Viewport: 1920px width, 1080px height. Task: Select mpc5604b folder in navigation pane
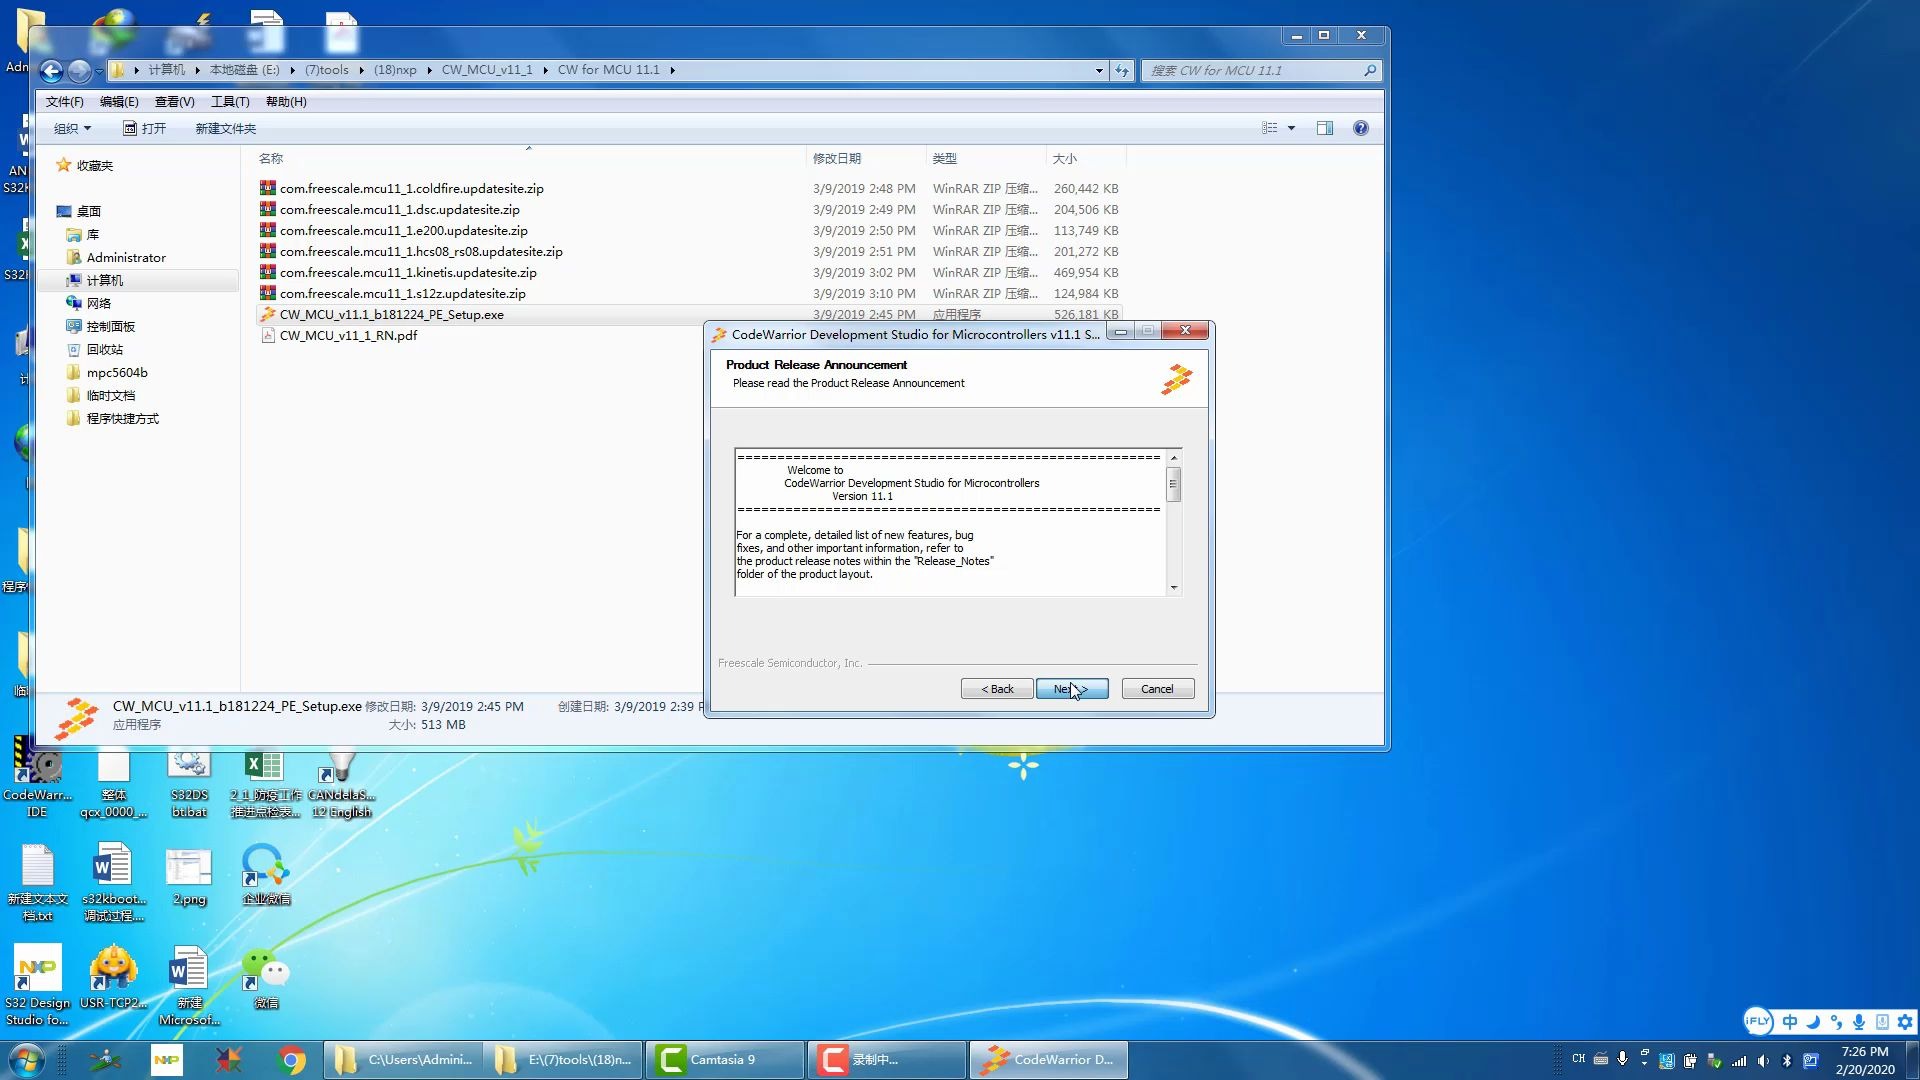click(x=117, y=372)
